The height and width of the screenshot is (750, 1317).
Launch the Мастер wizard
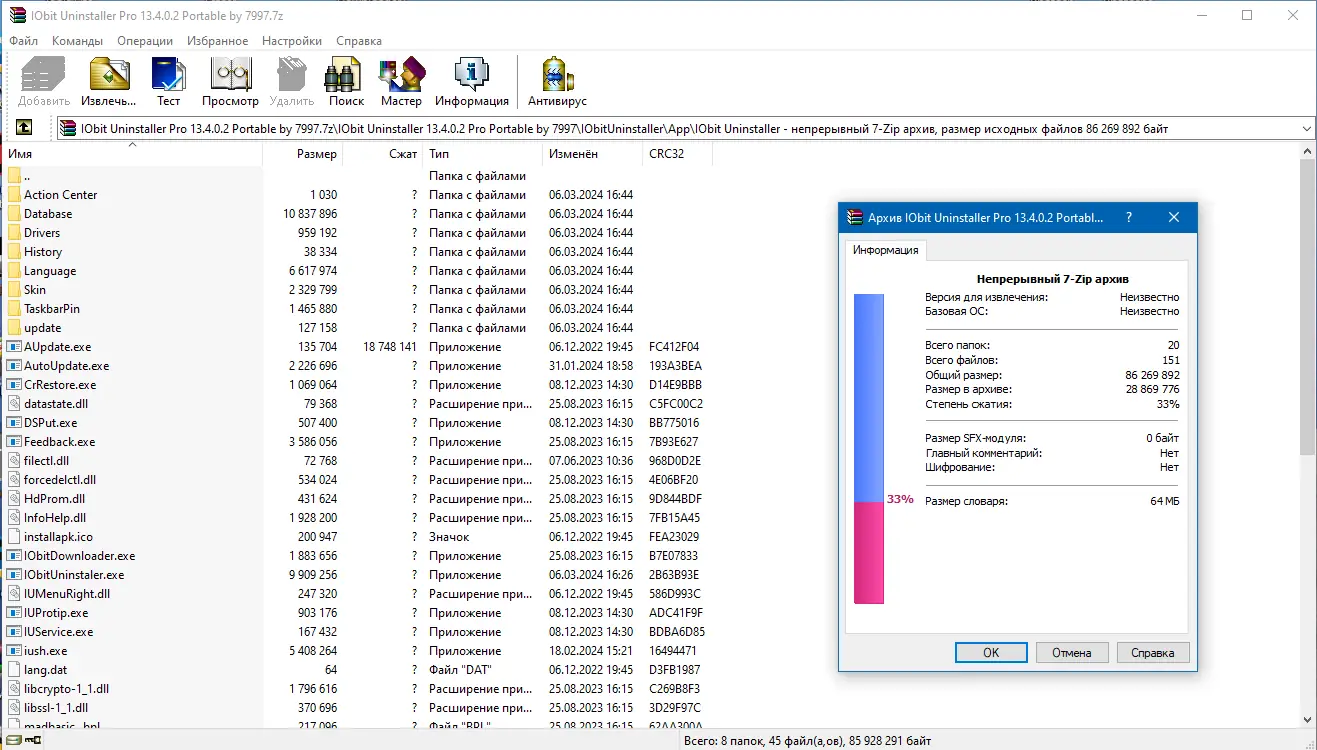401,80
